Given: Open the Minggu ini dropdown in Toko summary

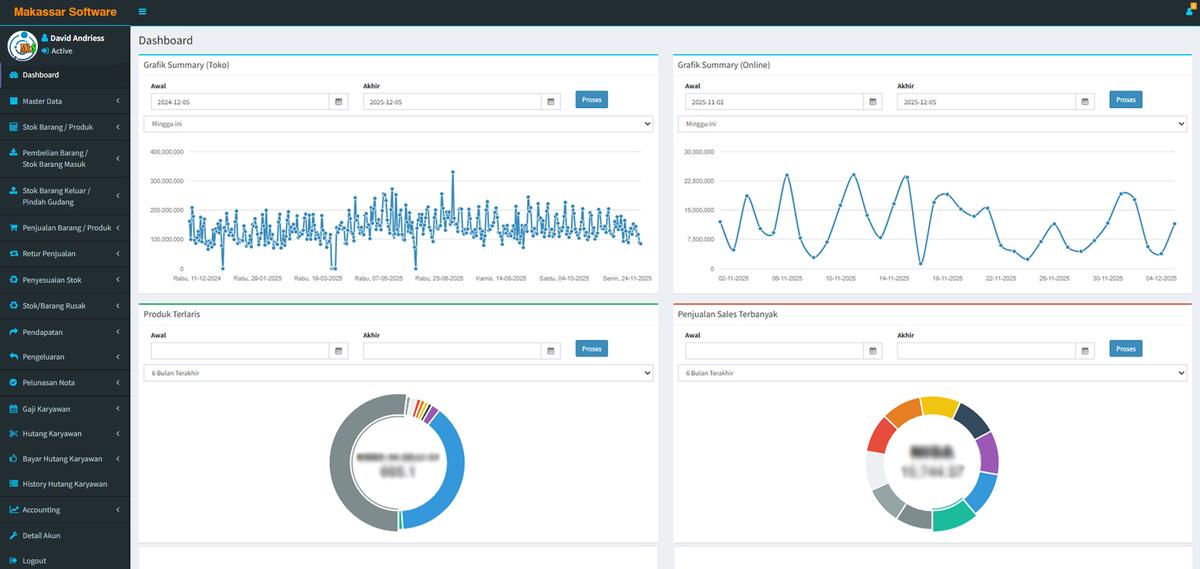Looking at the screenshot, I should tap(398, 124).
